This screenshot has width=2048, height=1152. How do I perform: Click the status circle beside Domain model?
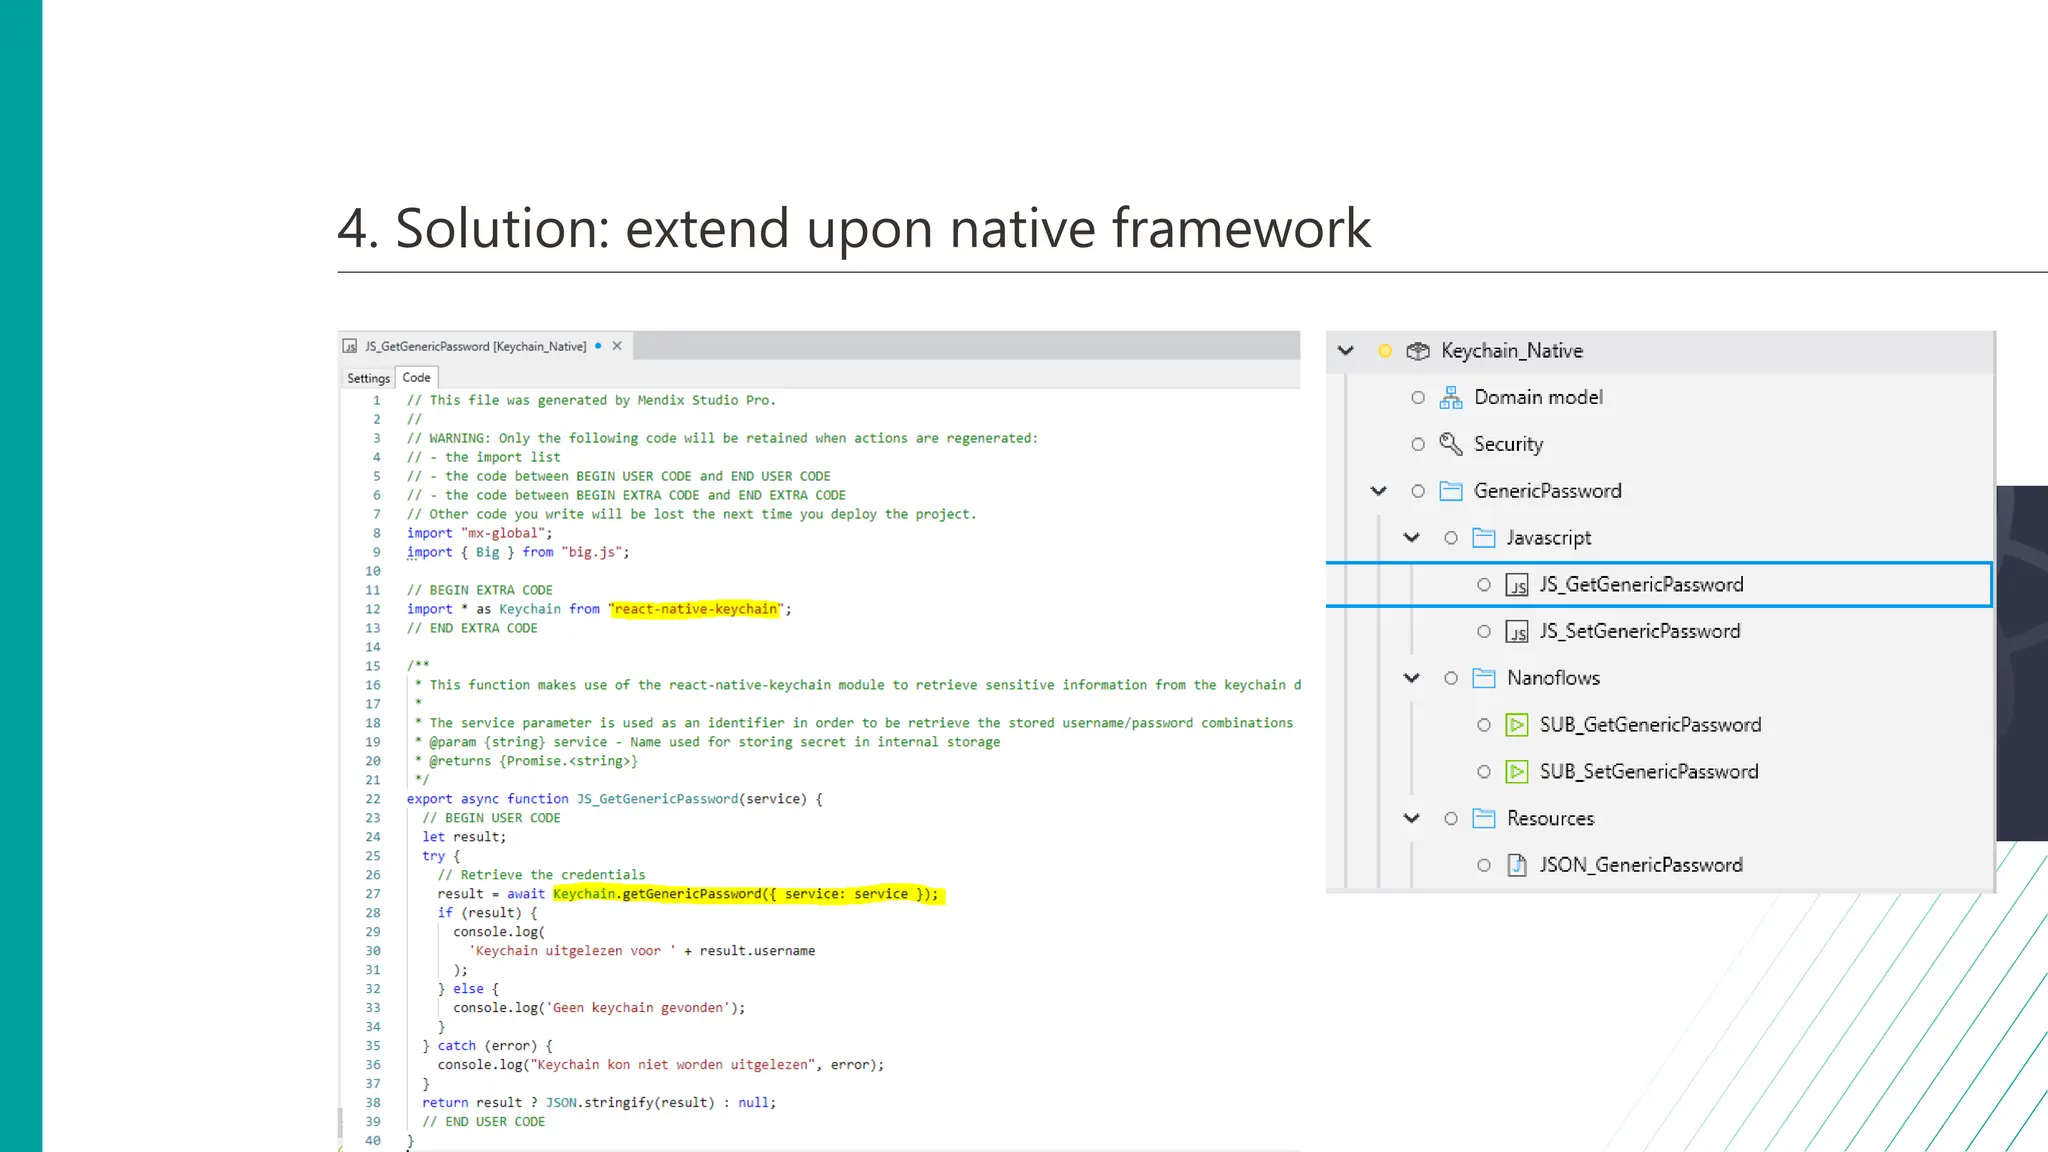1418,398
